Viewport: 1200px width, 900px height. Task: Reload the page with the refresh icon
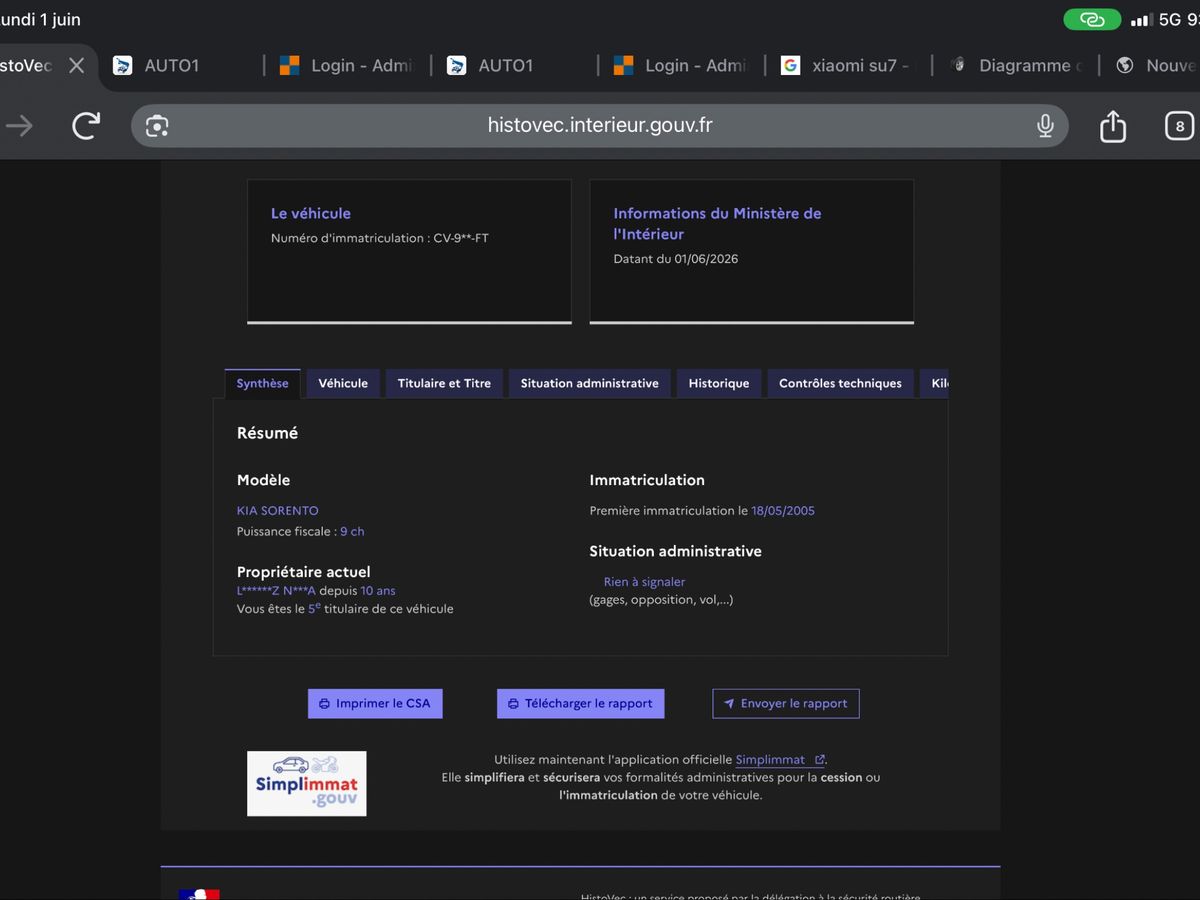tap(86, 126)
